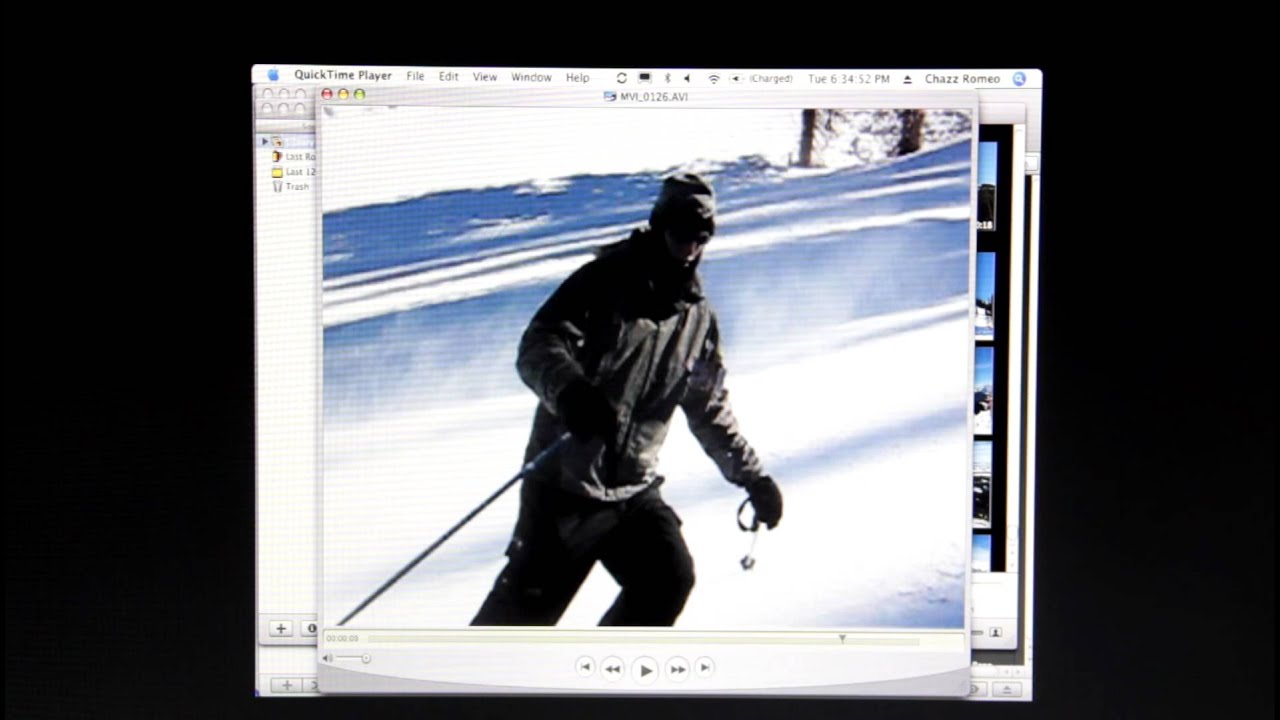Jump to end of the movie

click(705, 667)
